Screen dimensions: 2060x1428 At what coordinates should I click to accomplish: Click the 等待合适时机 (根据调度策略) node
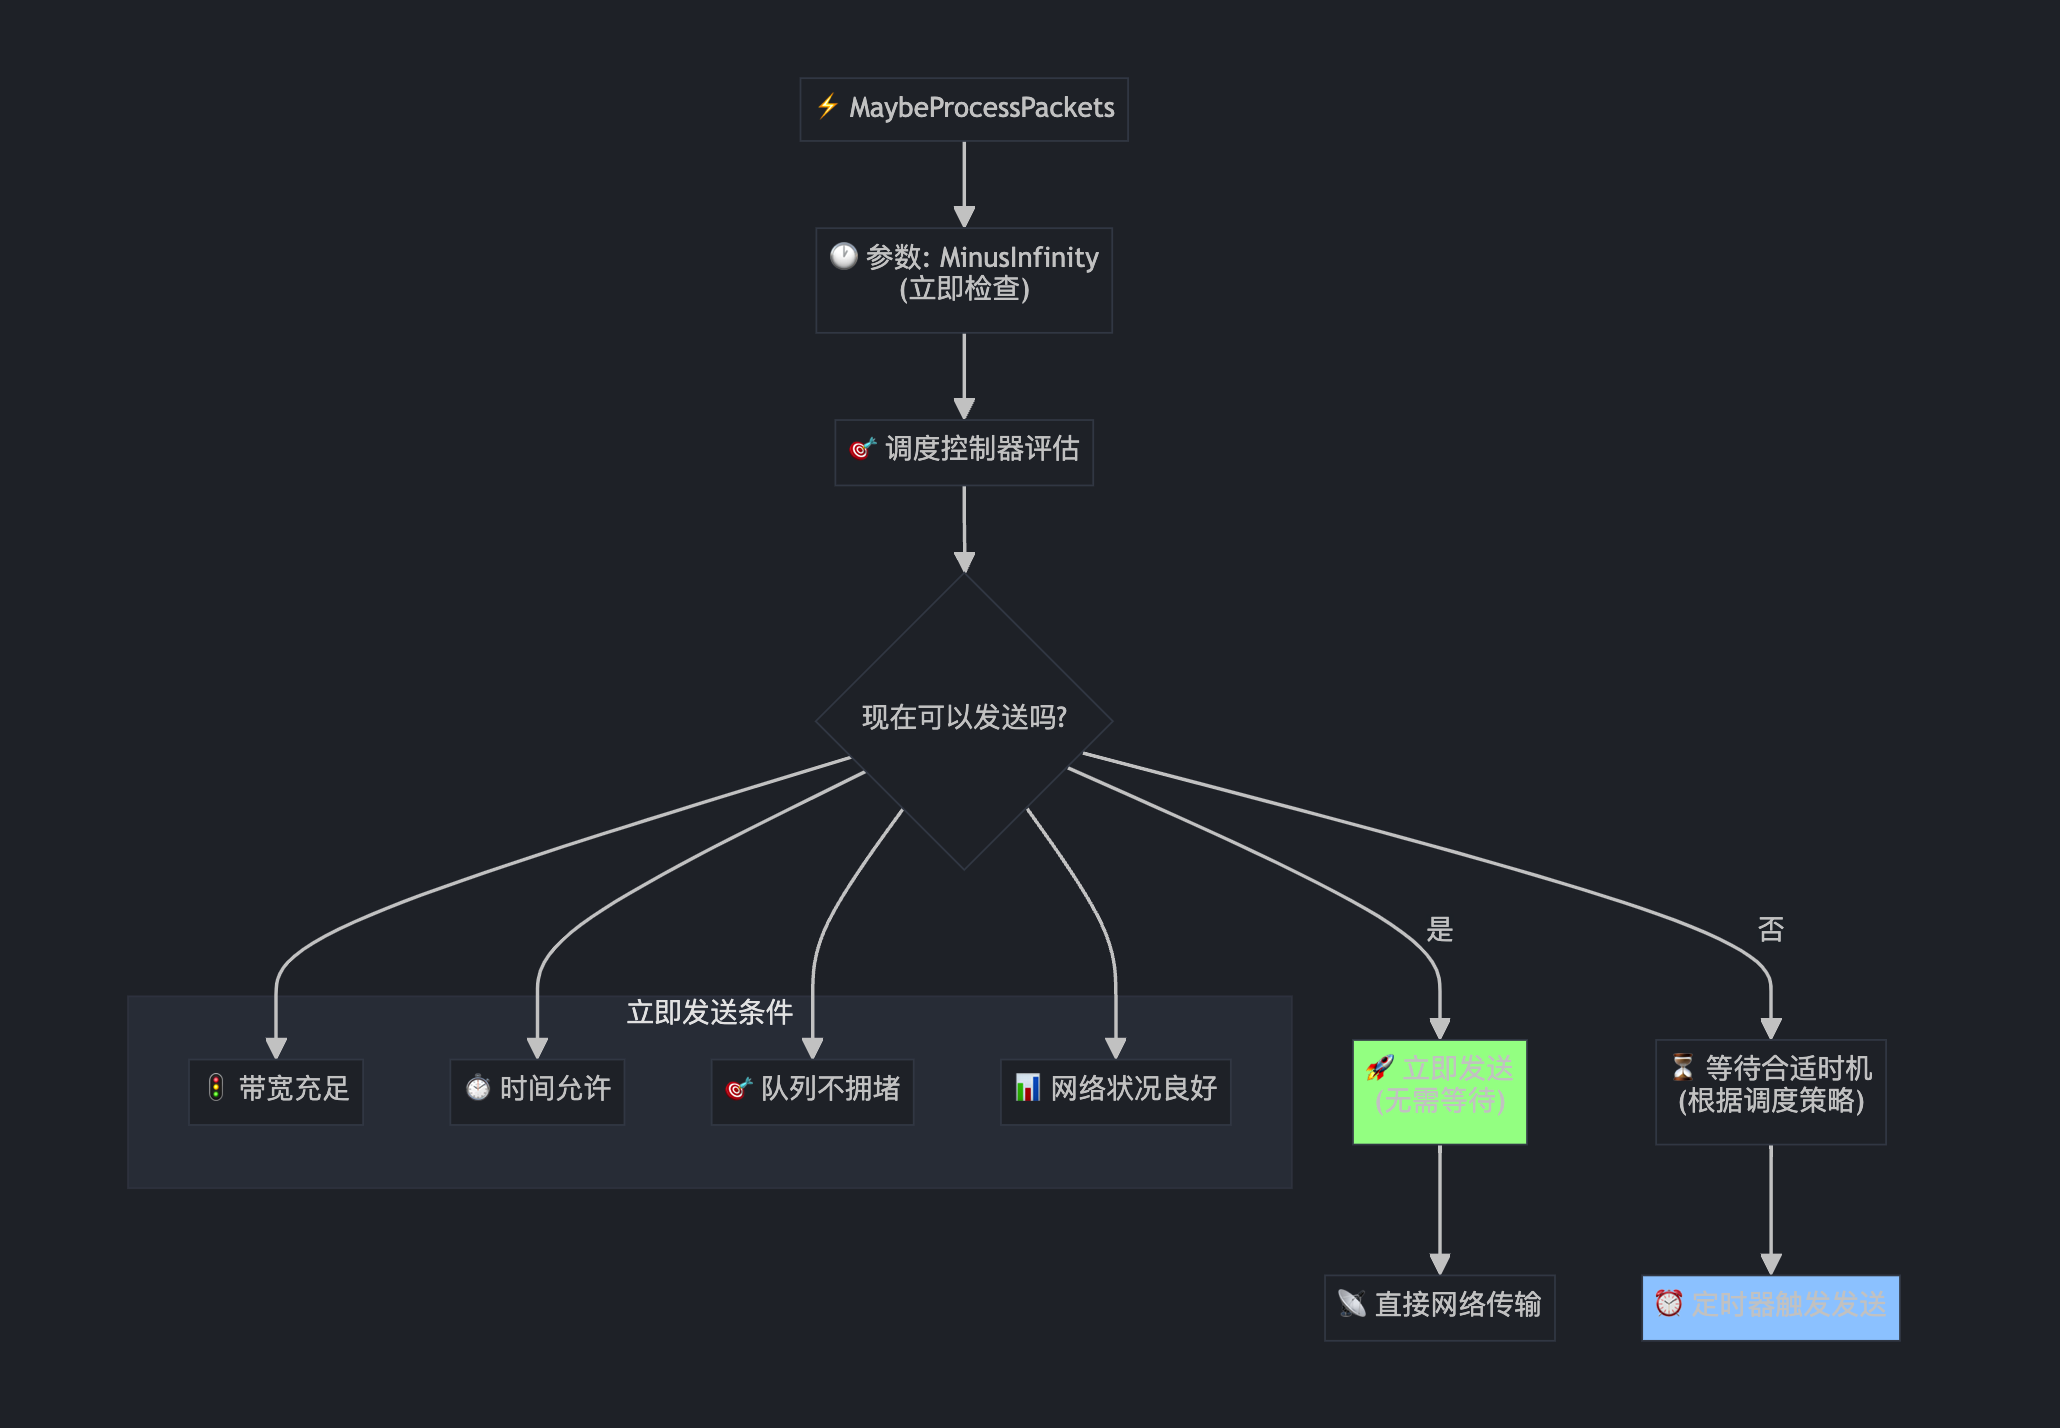coord(1771,1090)
